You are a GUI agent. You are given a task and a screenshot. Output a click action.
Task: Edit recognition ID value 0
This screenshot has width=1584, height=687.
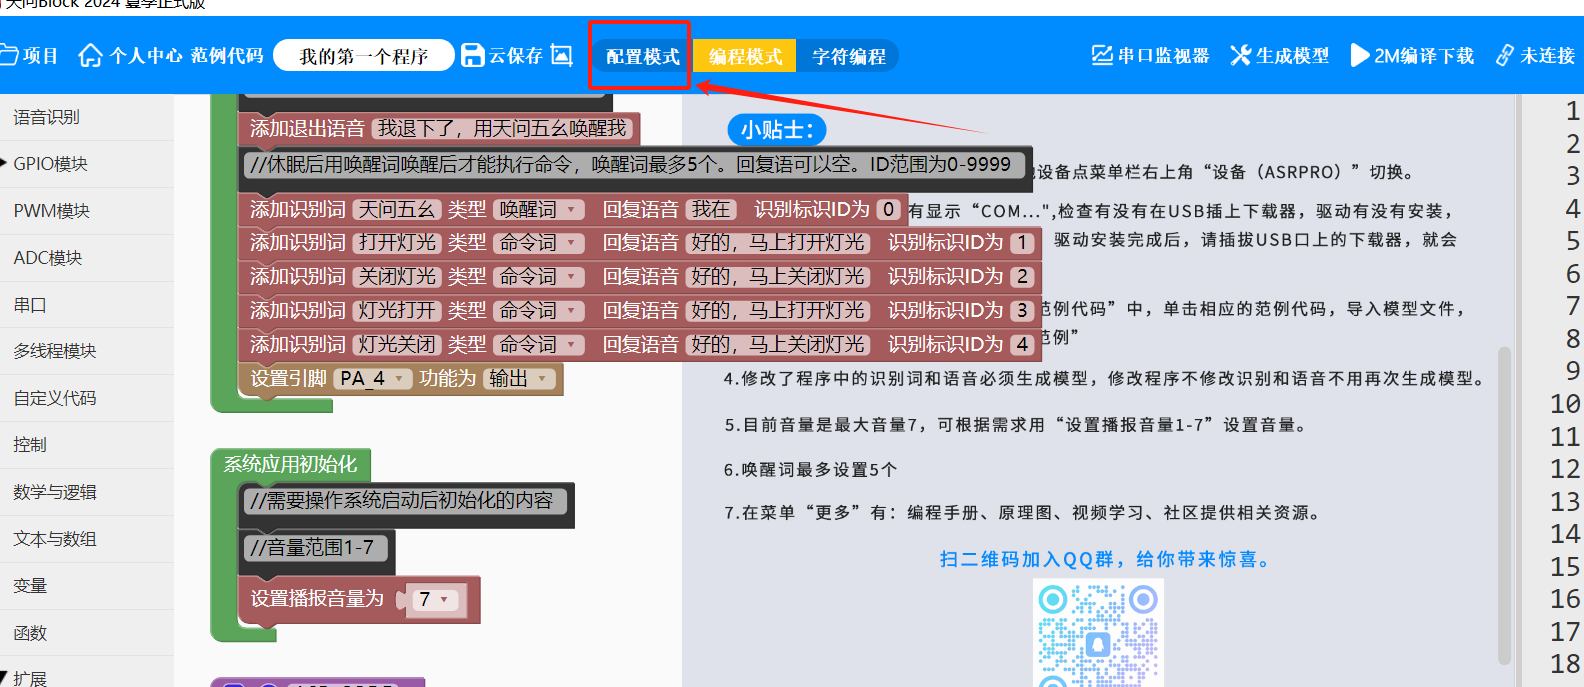coord(888,209)
